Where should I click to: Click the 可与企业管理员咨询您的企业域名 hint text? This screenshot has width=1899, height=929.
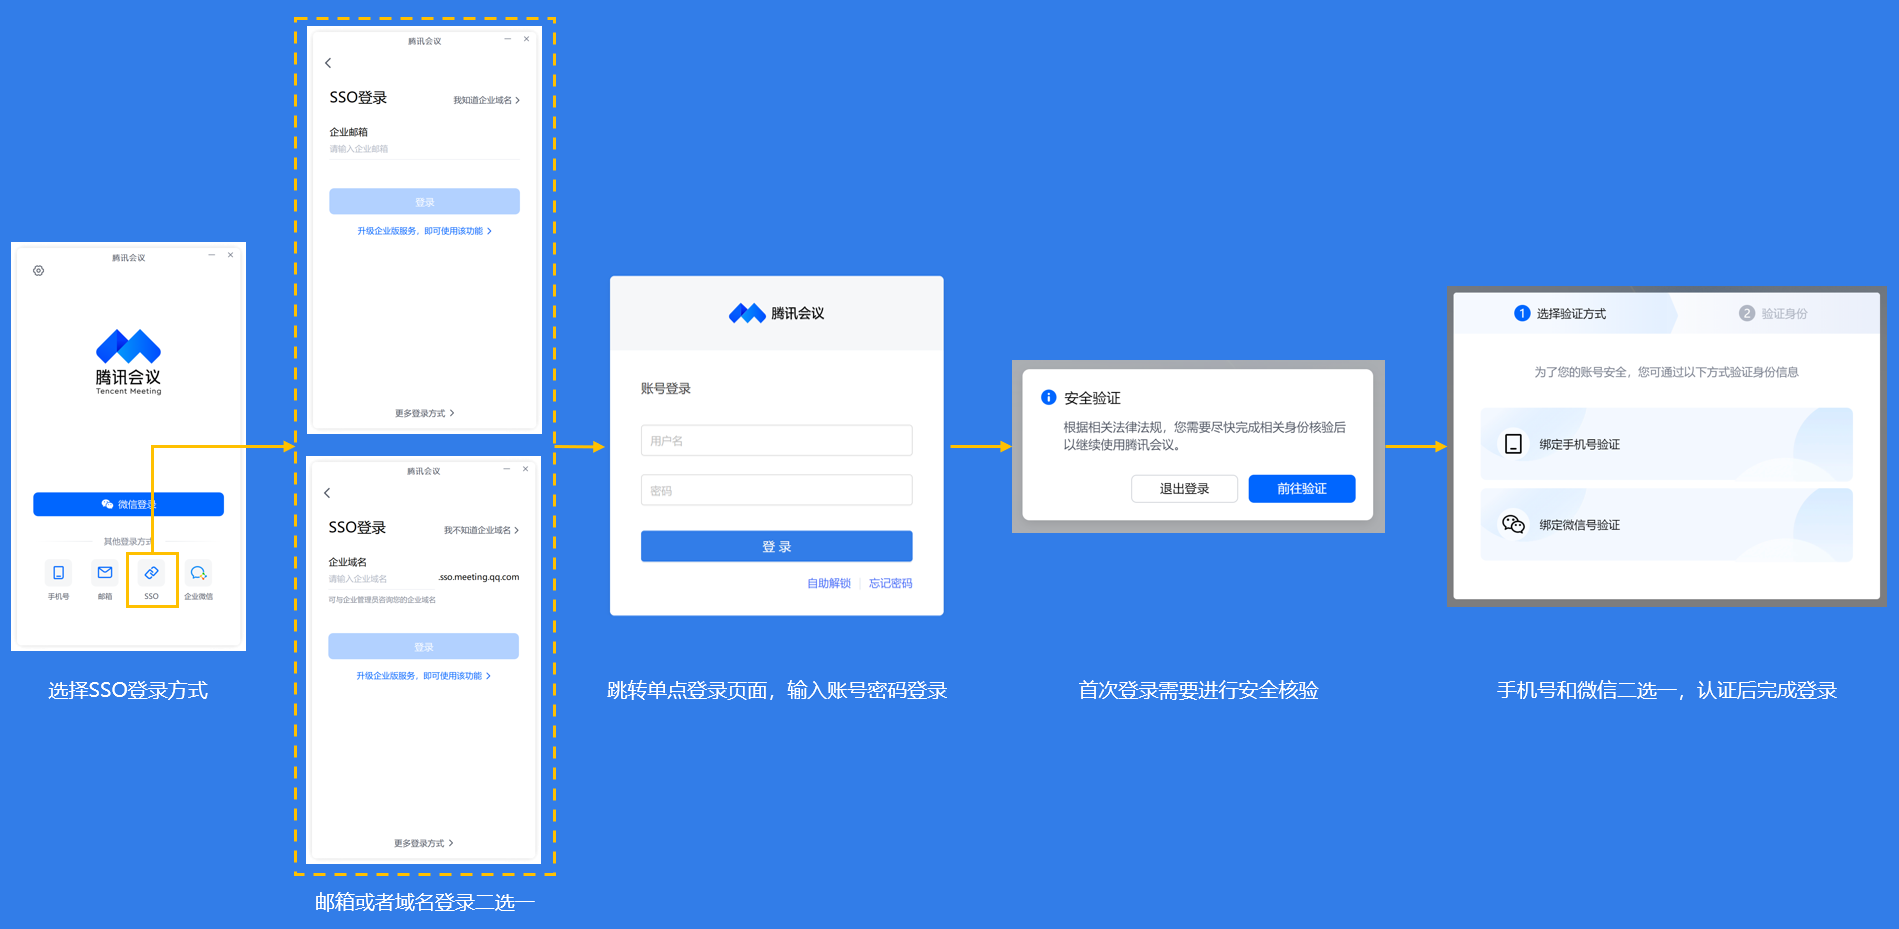coord(382,600)
